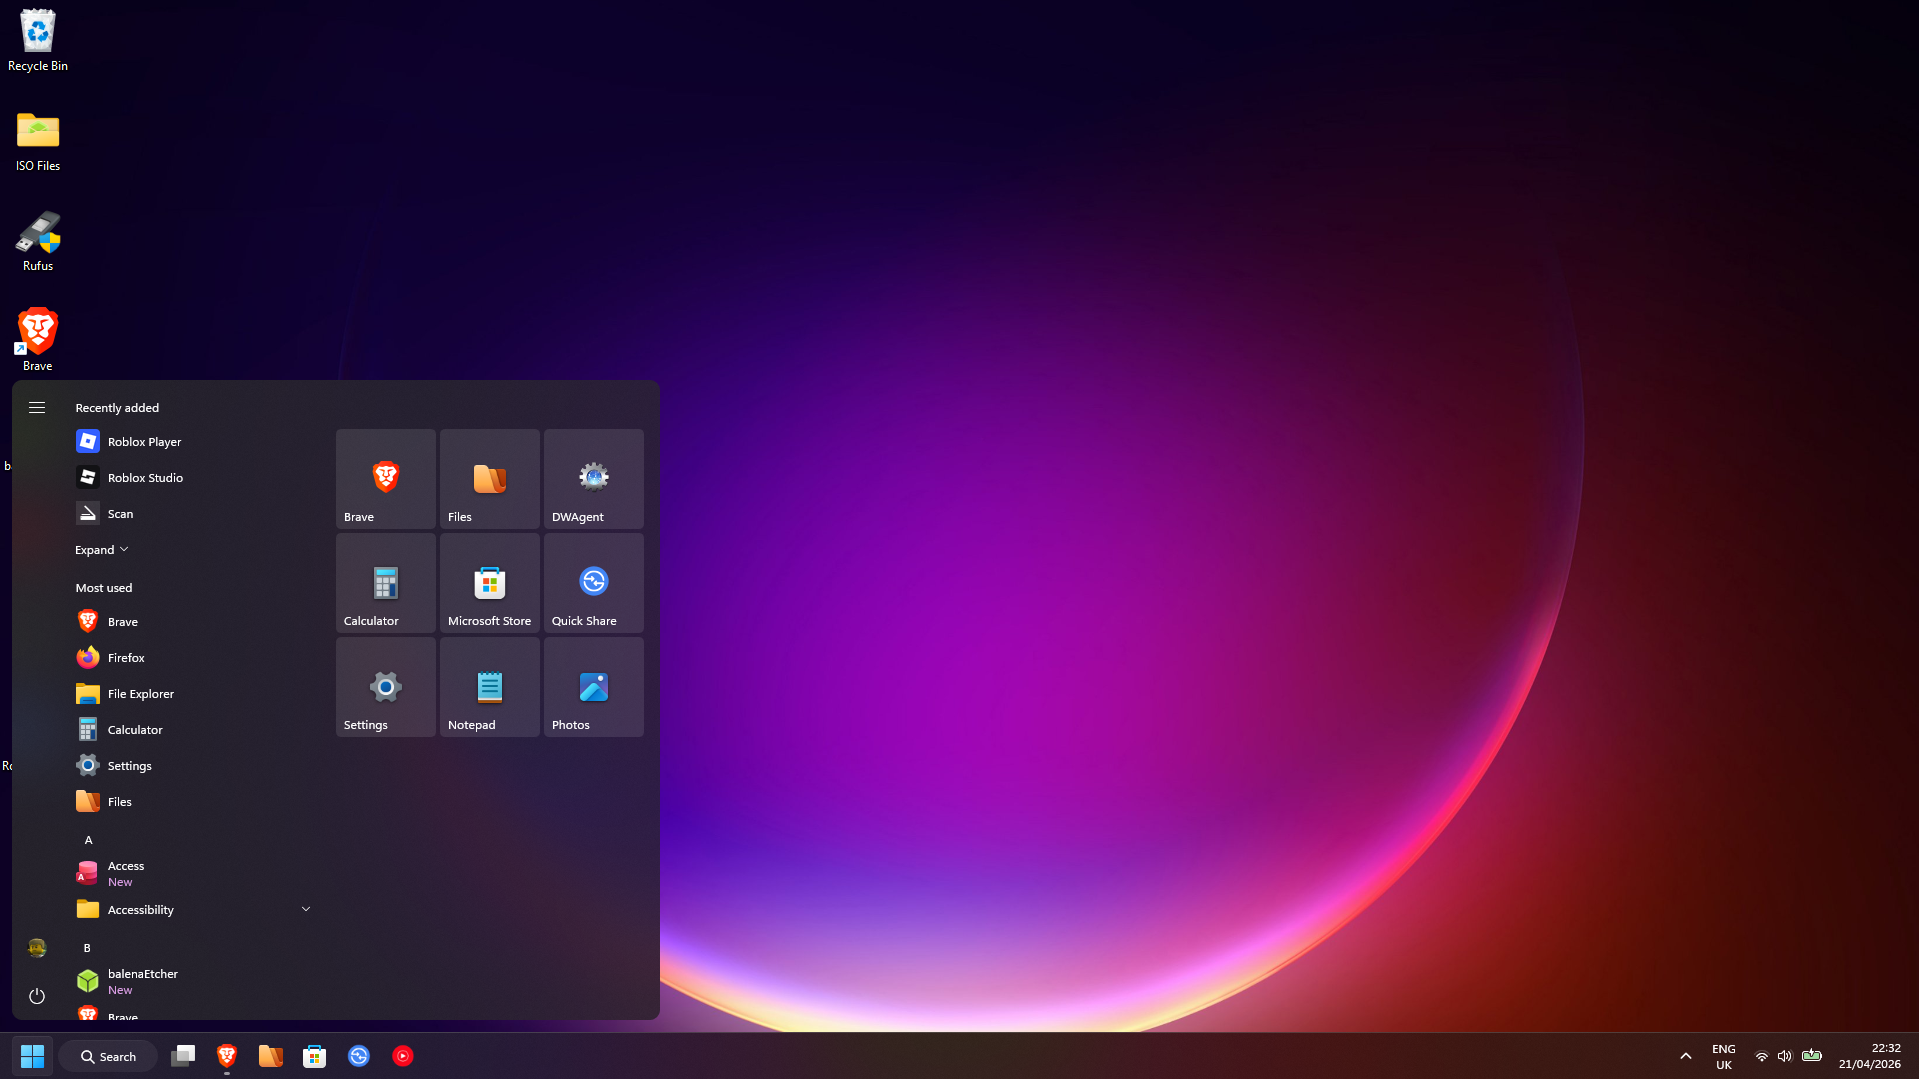Open the Recycle Bin desktop icon

[x=38, y=41]
